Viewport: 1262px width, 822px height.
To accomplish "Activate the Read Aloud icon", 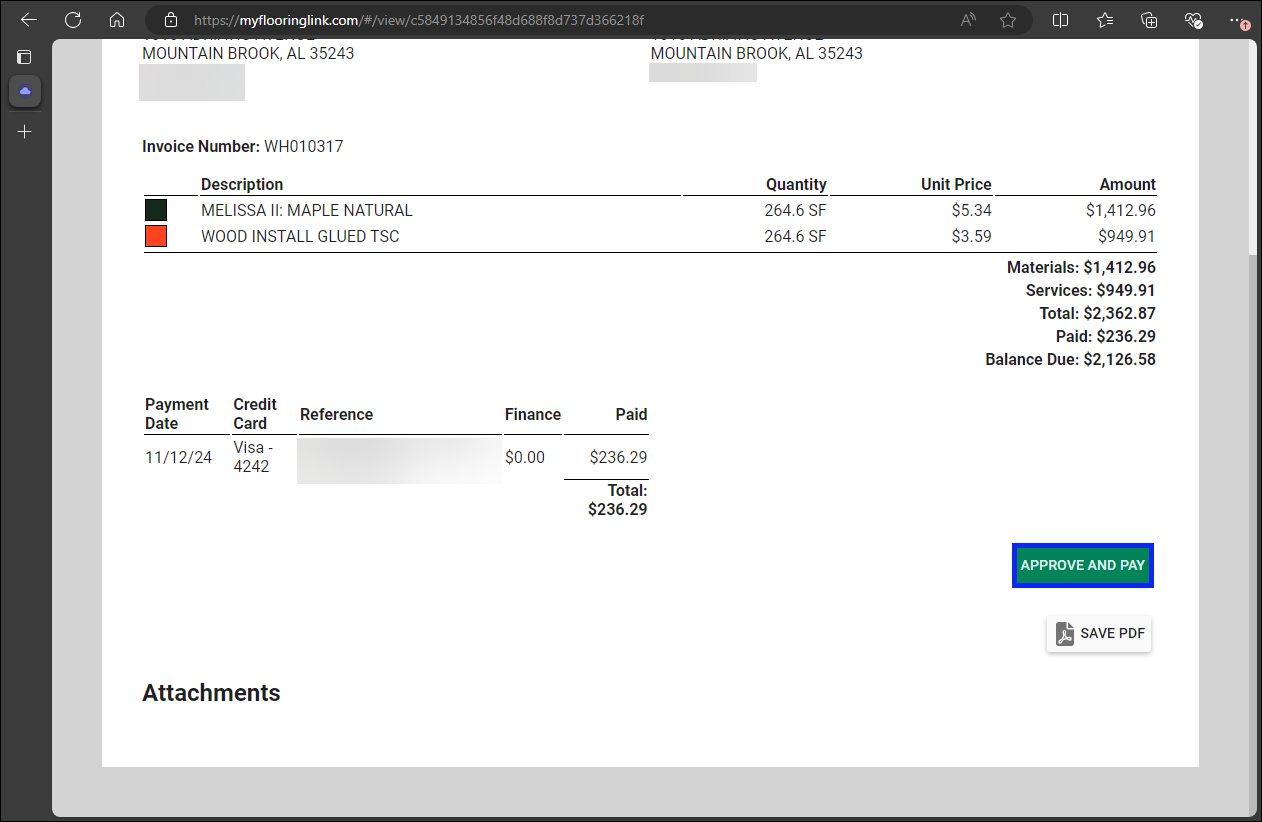I will pyautogui.click(x=968, y=20).
